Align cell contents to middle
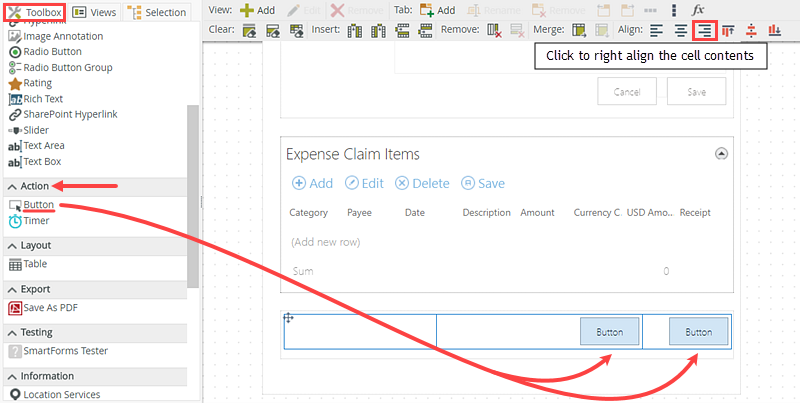Viewport: 800px width, 403px height. (x=751, y=31)
